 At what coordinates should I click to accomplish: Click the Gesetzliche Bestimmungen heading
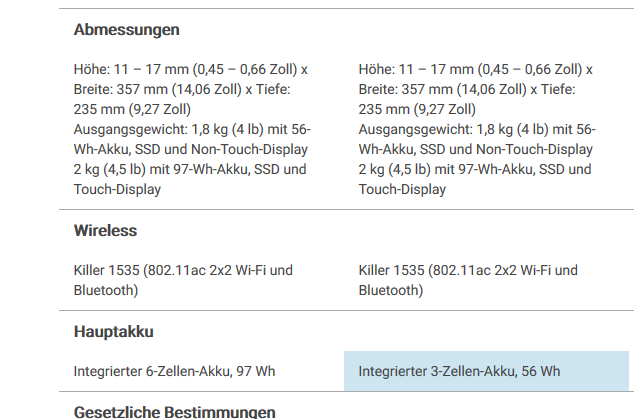click(175, 412)
